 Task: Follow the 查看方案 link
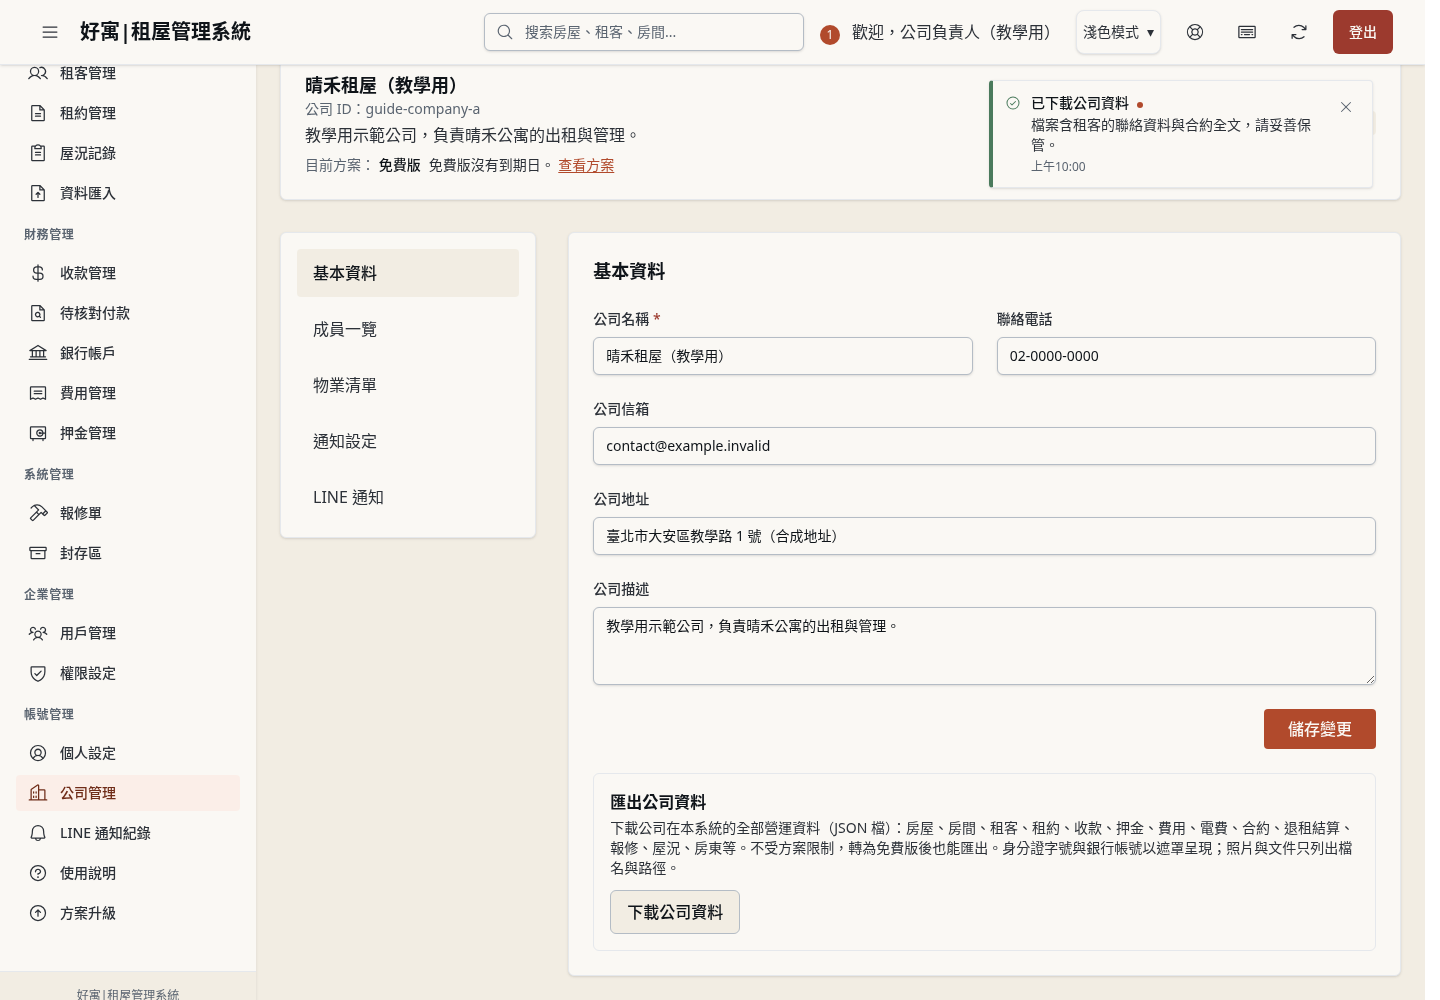point(586,165)
